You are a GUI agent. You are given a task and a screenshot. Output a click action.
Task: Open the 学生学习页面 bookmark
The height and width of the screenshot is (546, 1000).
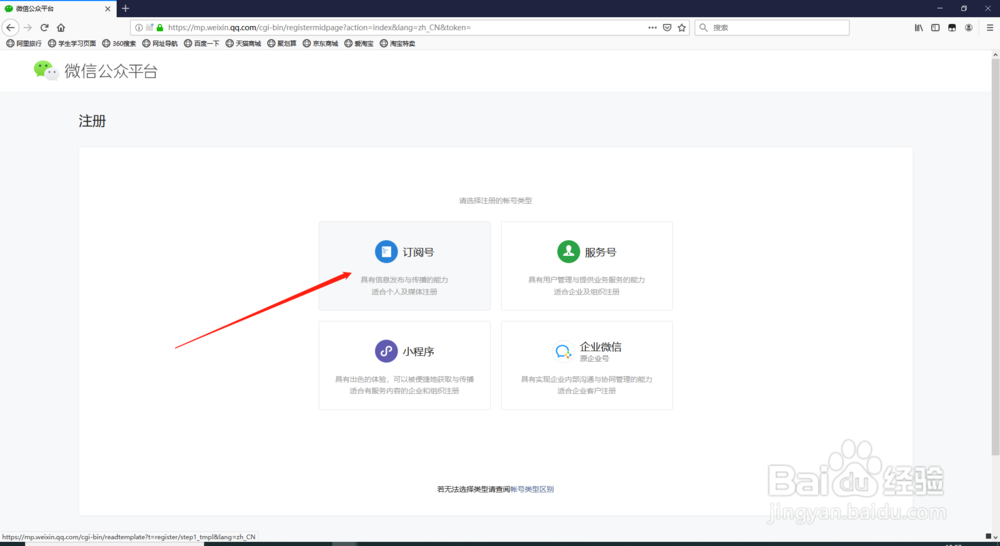pos(72,43)
